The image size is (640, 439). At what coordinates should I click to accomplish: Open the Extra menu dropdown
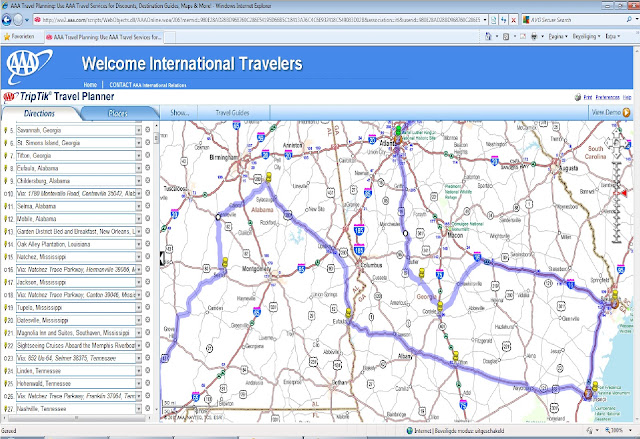click(612, 36)
